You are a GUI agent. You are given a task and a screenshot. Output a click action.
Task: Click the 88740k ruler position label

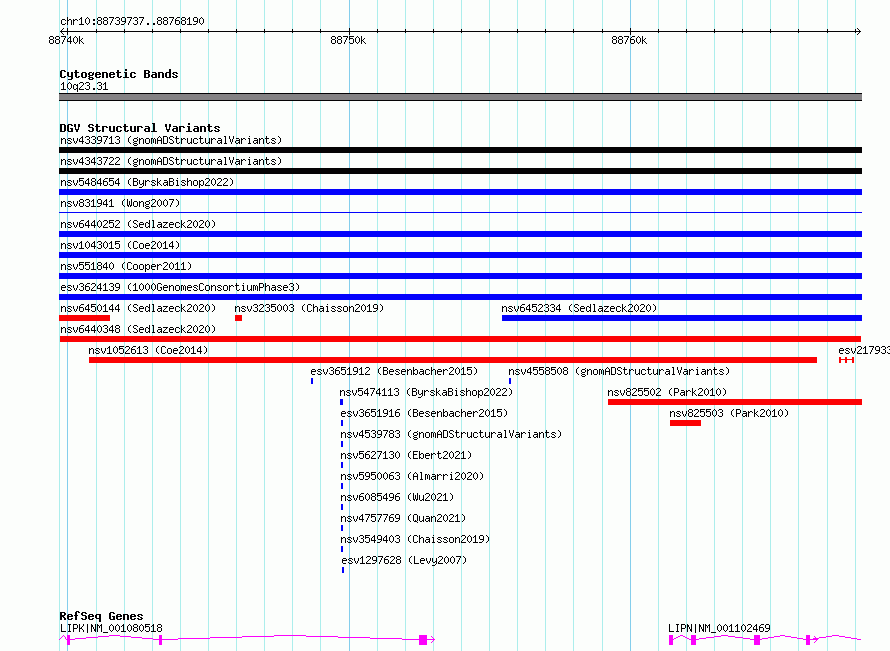66,40
